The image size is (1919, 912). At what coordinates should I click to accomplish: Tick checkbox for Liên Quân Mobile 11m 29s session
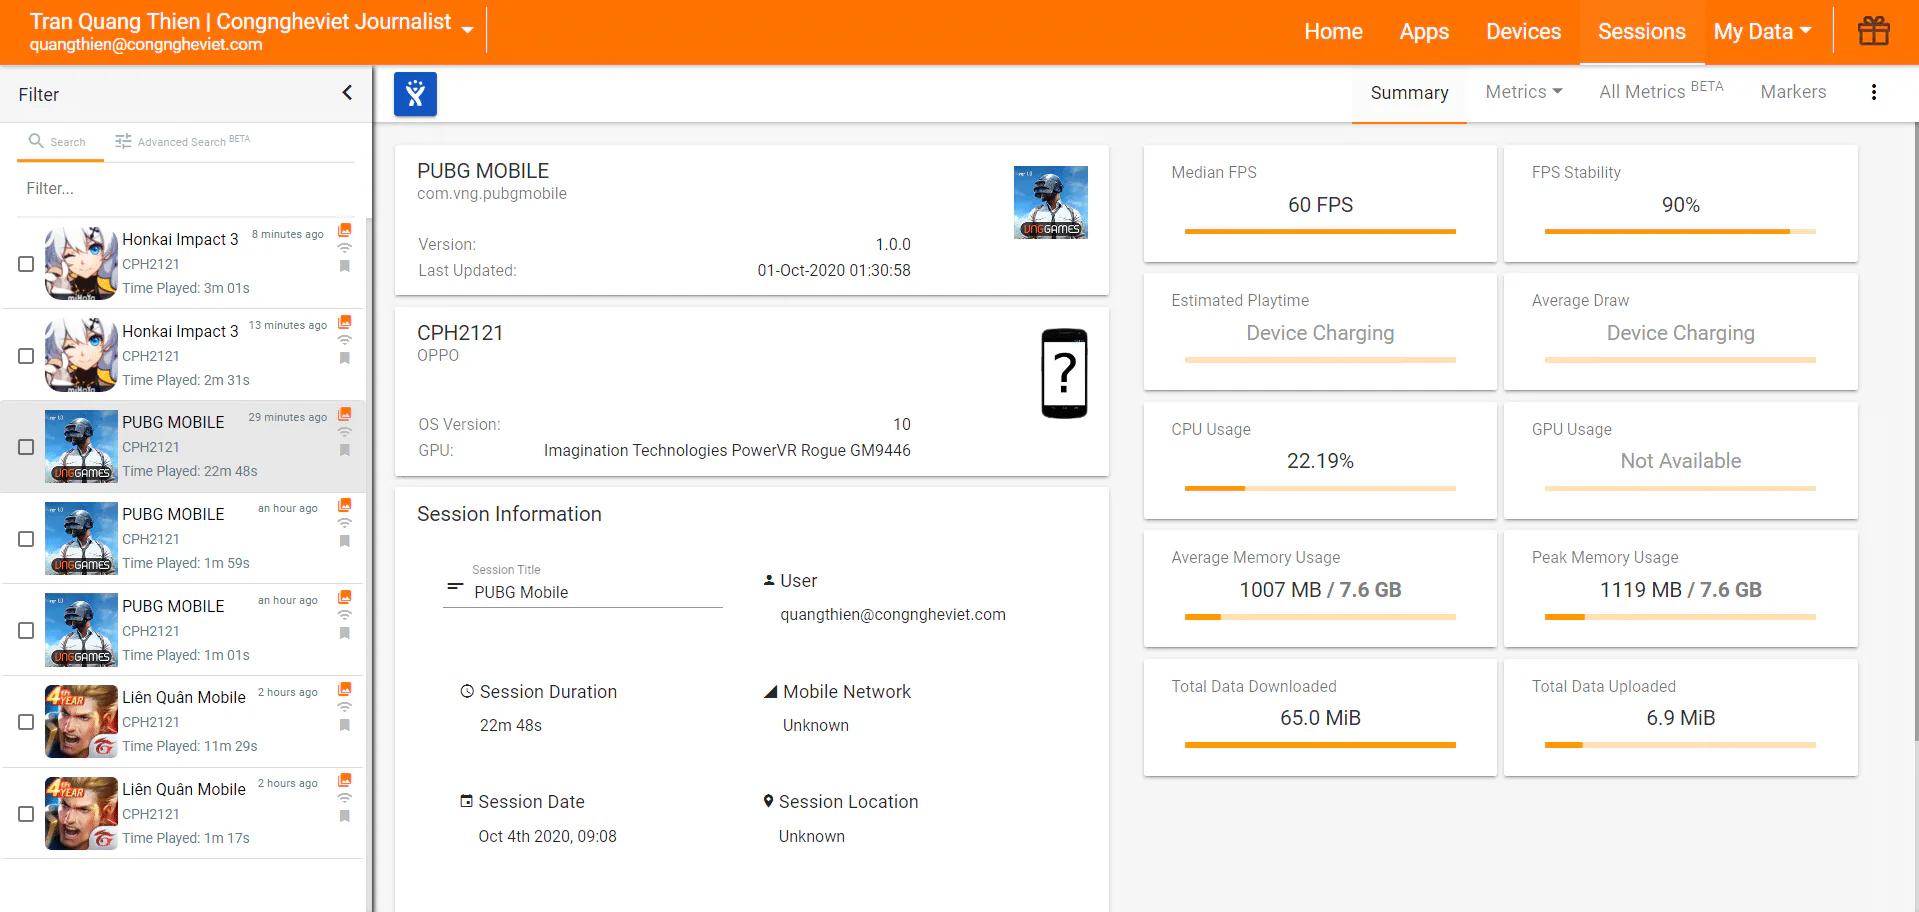coord(26,722)
